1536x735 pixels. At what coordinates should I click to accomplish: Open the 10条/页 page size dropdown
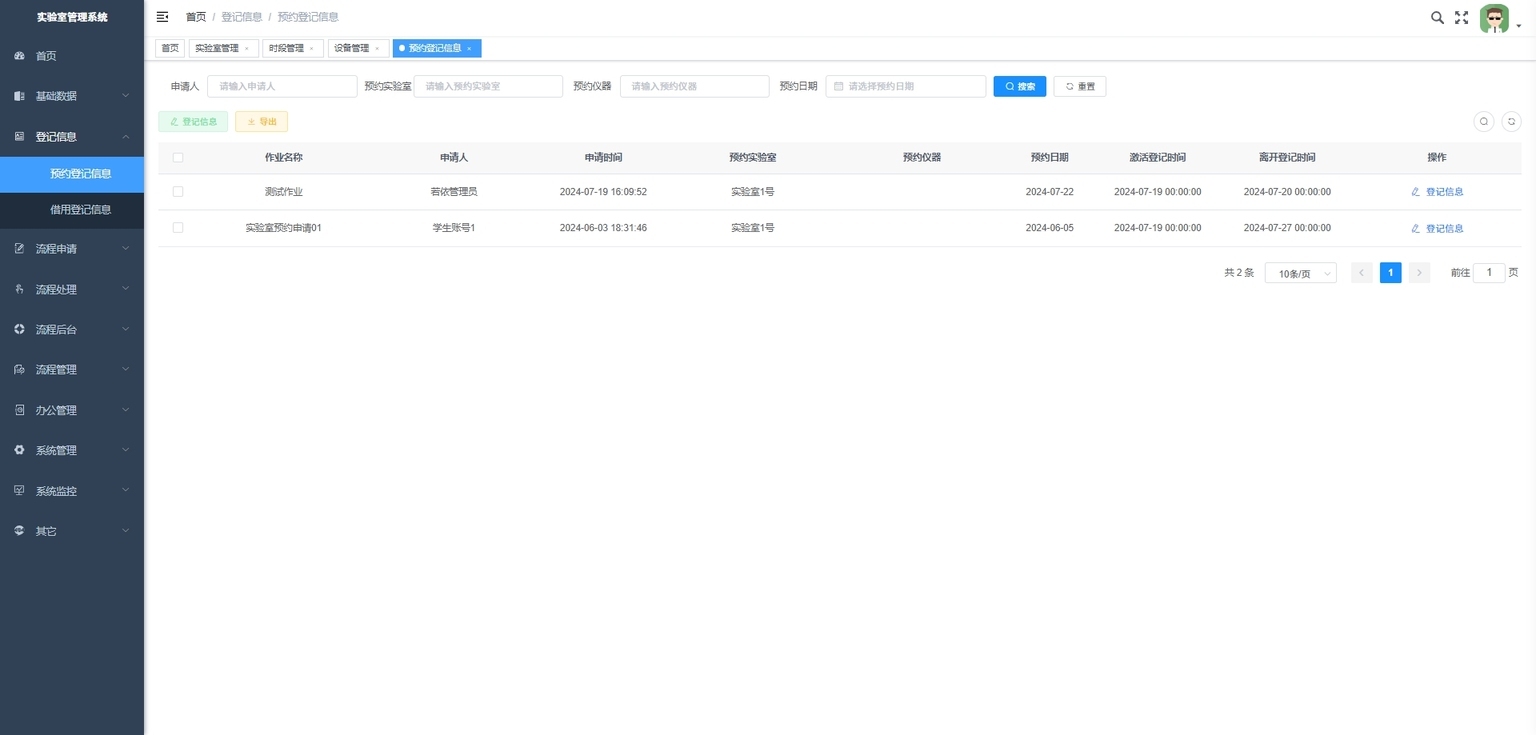[x=1300, y=273]
